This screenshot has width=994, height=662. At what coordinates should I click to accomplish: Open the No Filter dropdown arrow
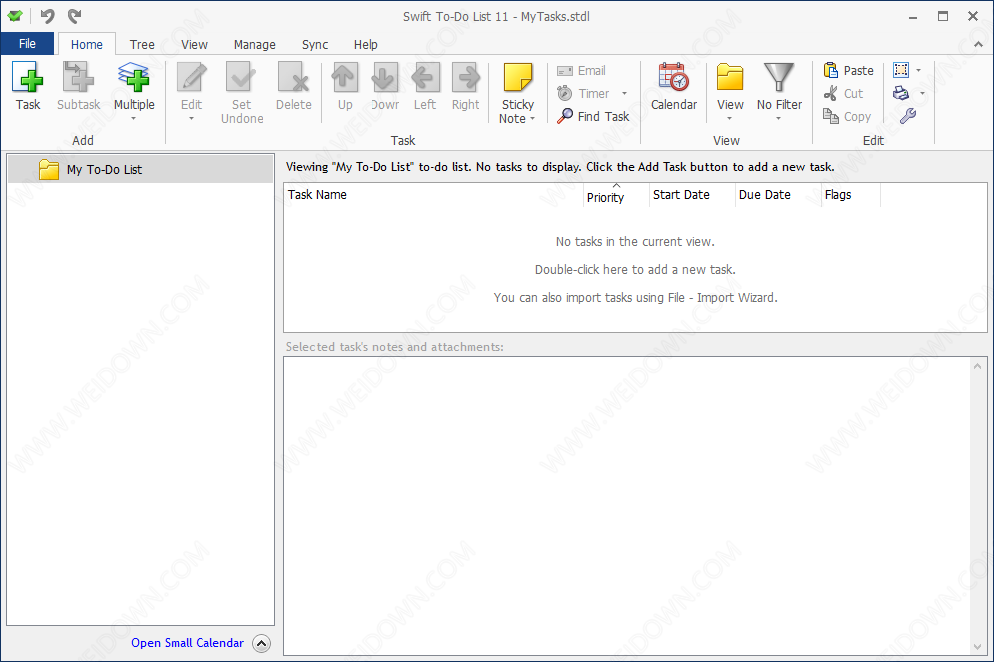pyautogui.click(x=778, y=119)
